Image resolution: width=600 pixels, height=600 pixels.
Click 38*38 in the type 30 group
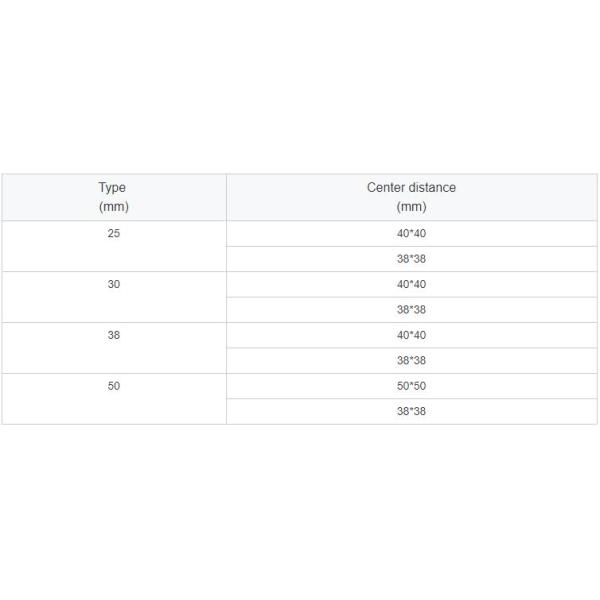tap(411, 310)
